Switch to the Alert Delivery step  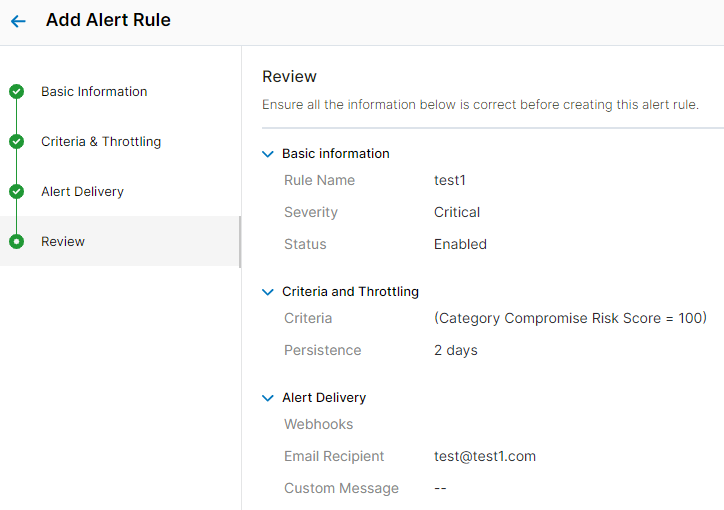pyautogui.click(x=82, y=192)
